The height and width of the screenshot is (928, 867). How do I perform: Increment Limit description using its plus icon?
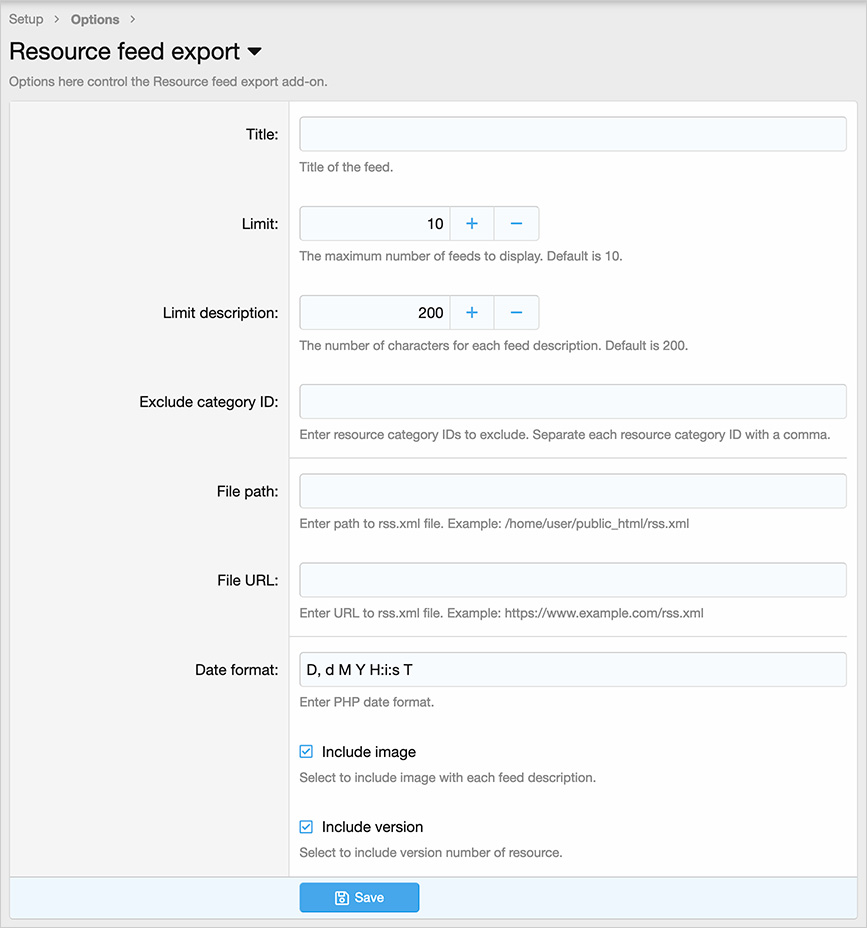(471, 312)
